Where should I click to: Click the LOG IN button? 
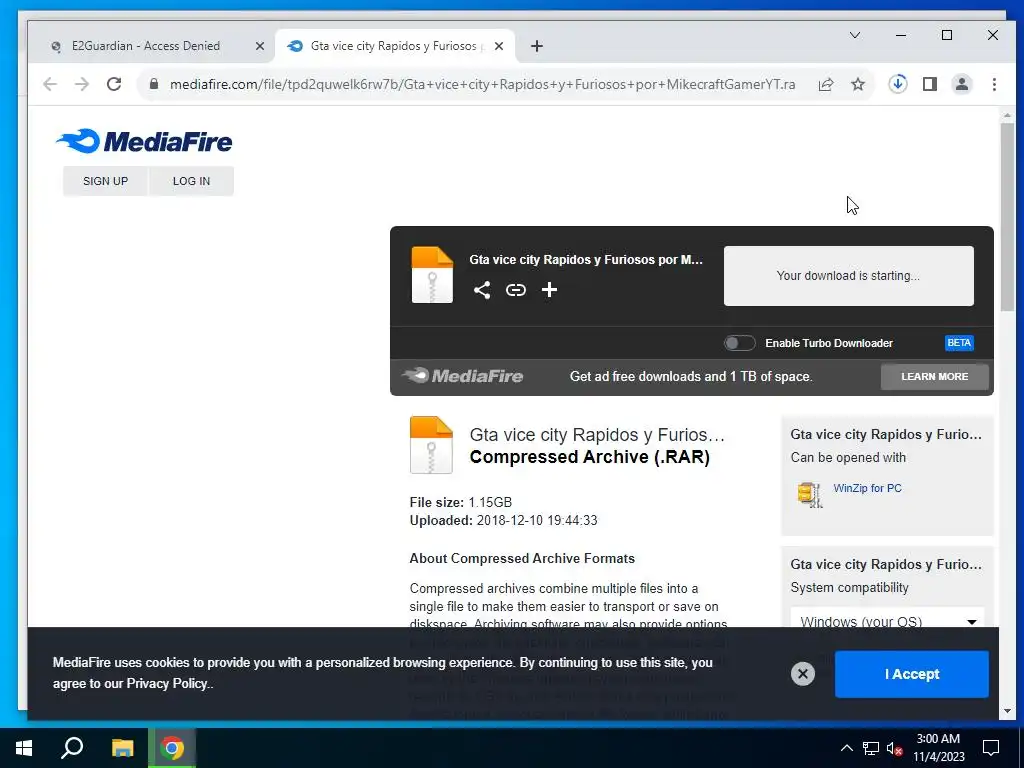[x=191, y=181]
